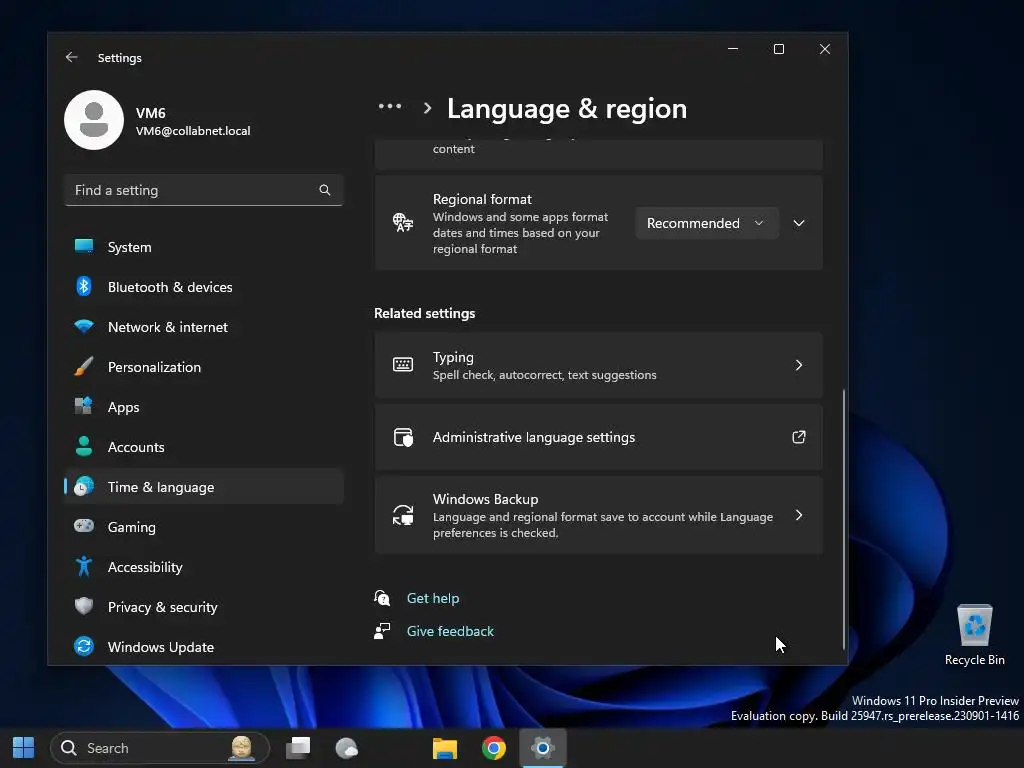Click VM6@collabnet.local account email
The height and width of the screenshot is (768, 1024).
tap(193, 131)
